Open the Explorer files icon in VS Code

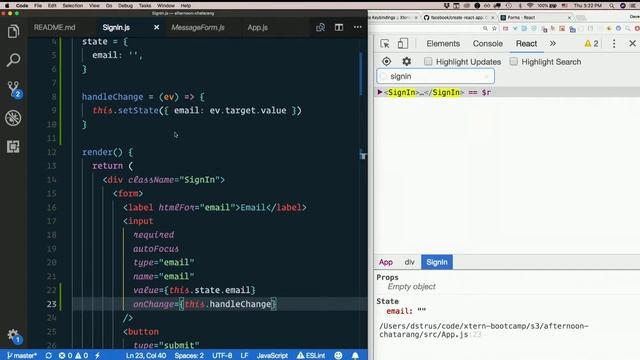pos(13,31)
